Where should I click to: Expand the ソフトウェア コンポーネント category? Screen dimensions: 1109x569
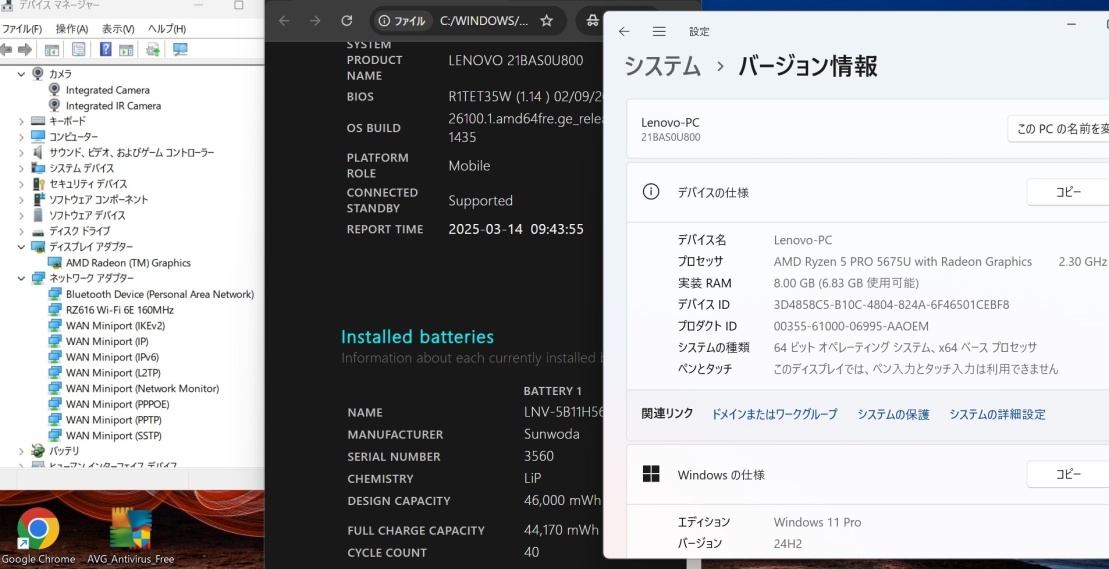tap(21, 199)
